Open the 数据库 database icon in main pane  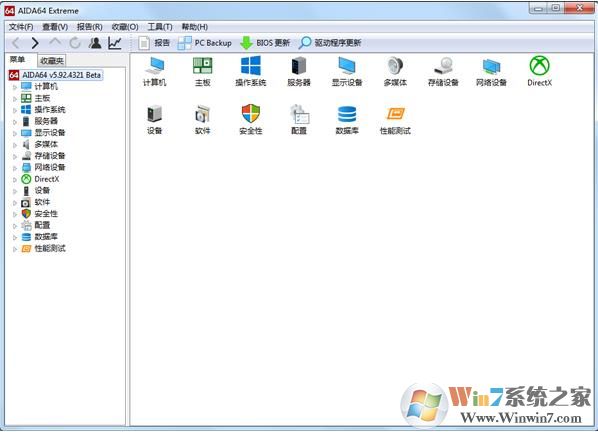click(x=347, y=119)
